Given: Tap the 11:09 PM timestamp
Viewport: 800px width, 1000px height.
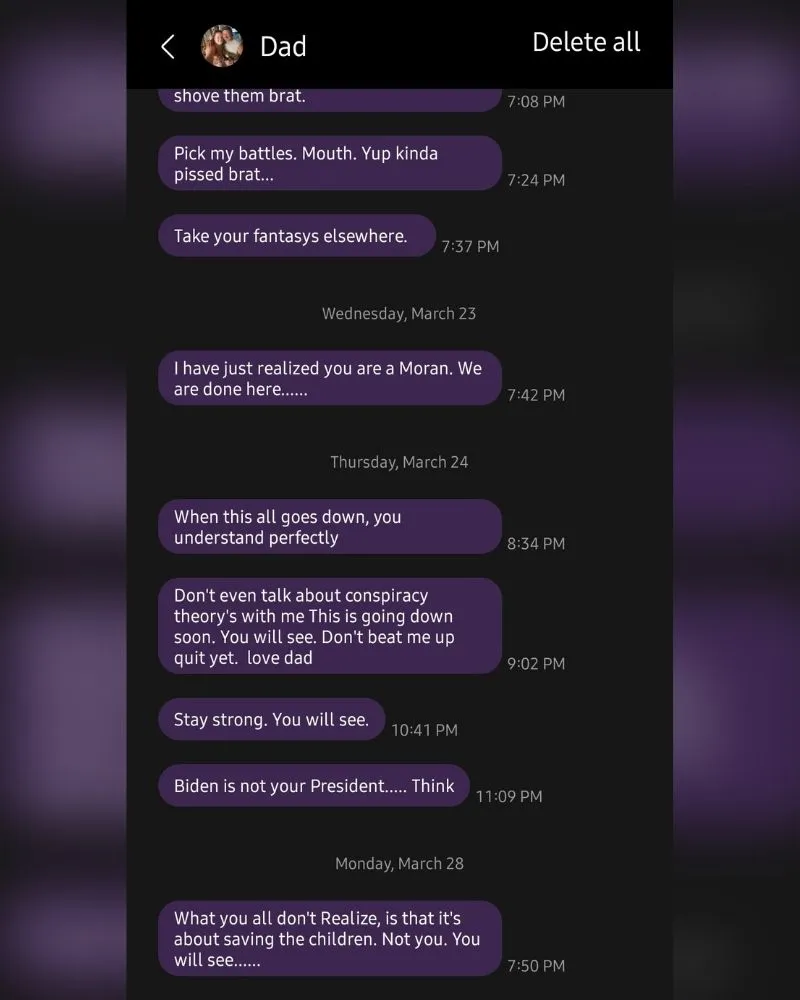Looking at the screenshot, I should [x=509, y=797].
